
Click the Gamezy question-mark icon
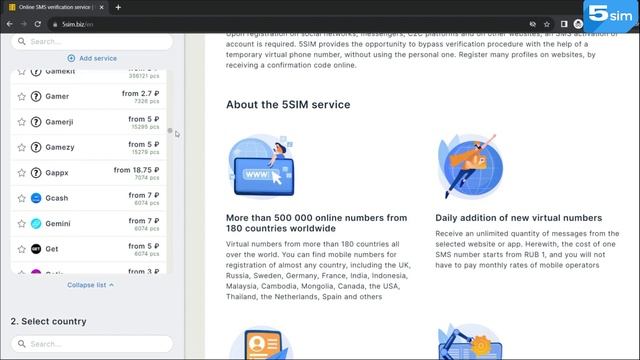tap(36, 147)
